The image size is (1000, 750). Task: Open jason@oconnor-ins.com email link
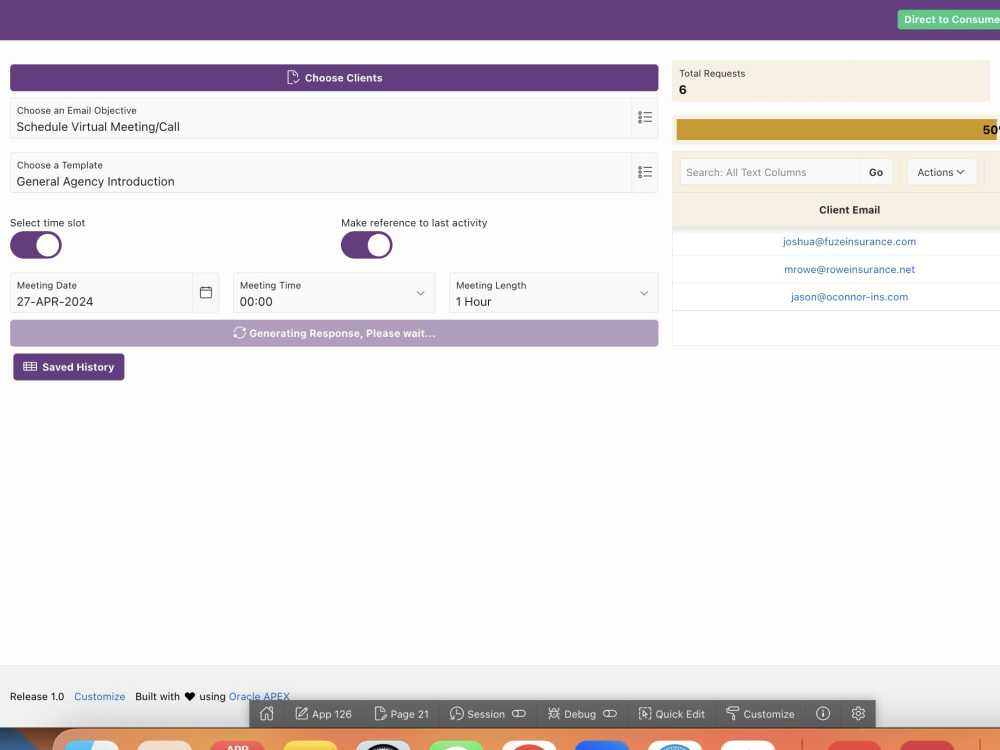(849, 297)
